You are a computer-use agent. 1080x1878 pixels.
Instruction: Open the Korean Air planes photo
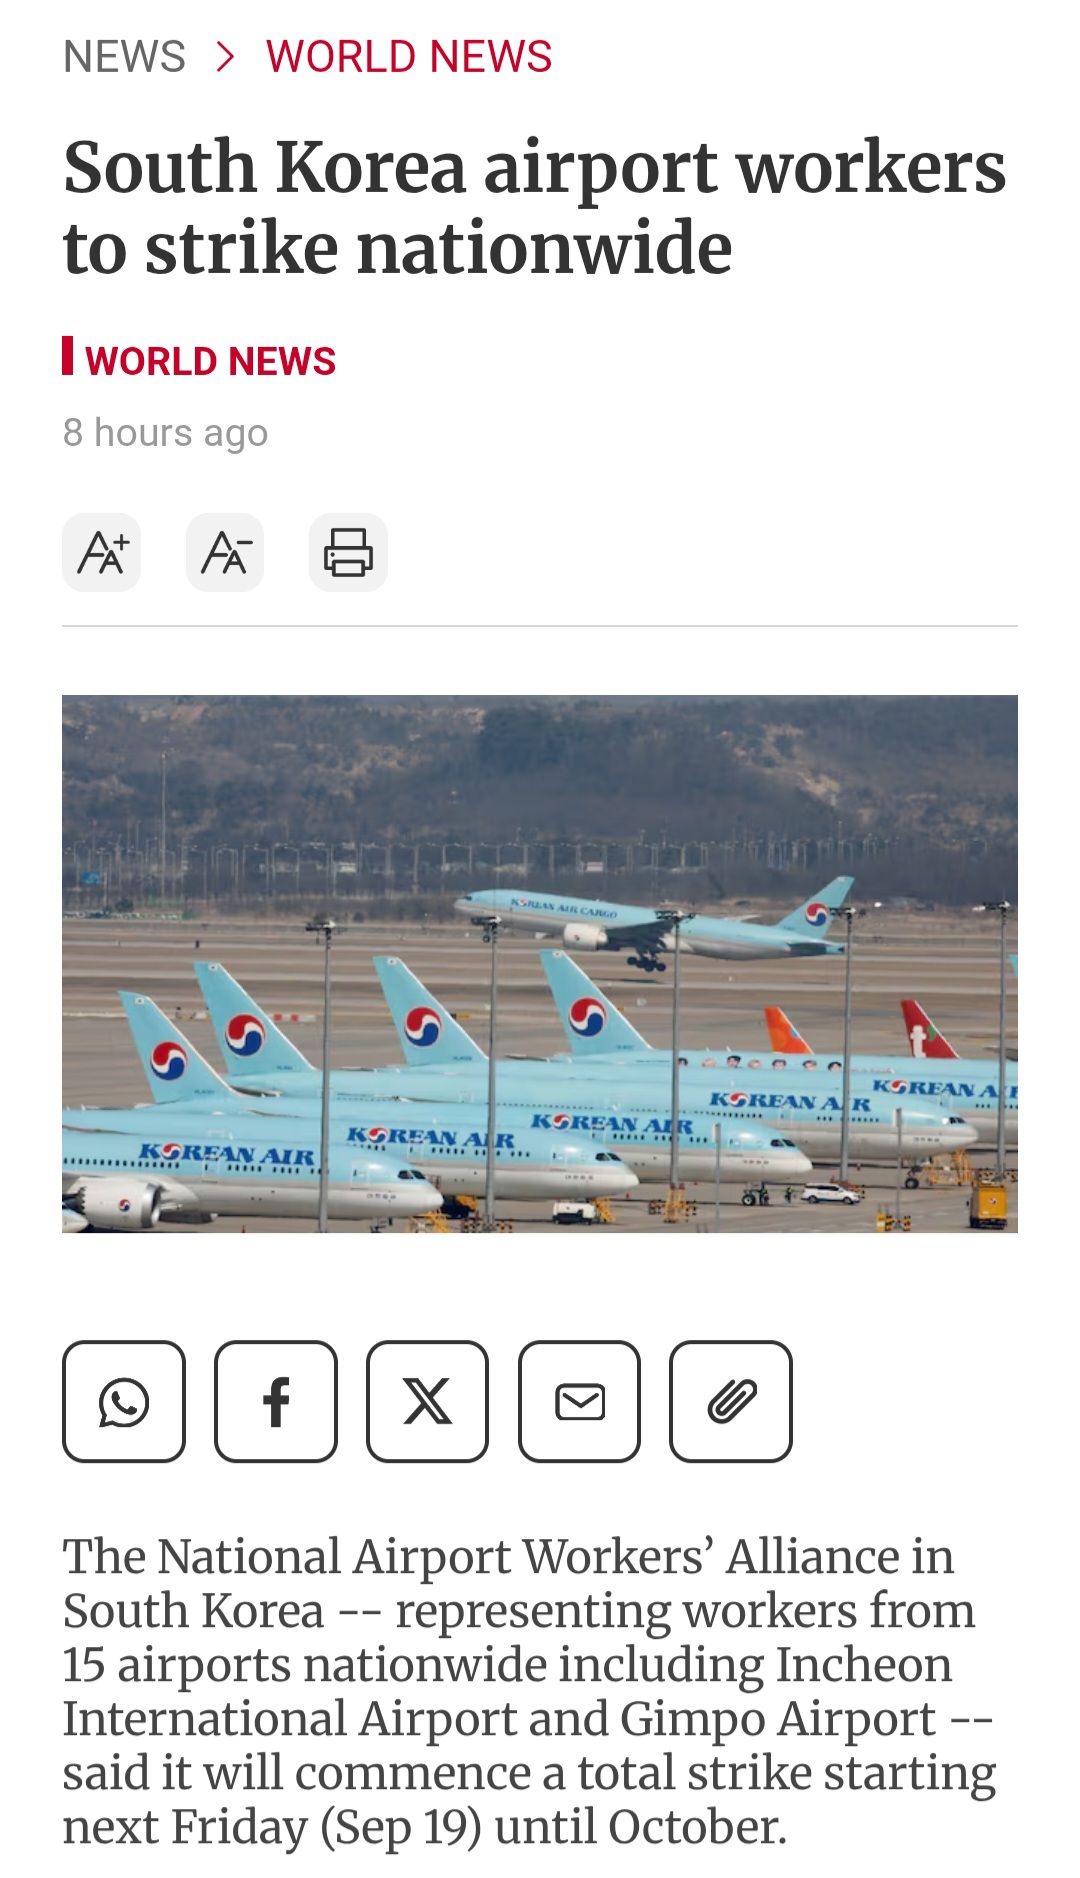[540, 964]
